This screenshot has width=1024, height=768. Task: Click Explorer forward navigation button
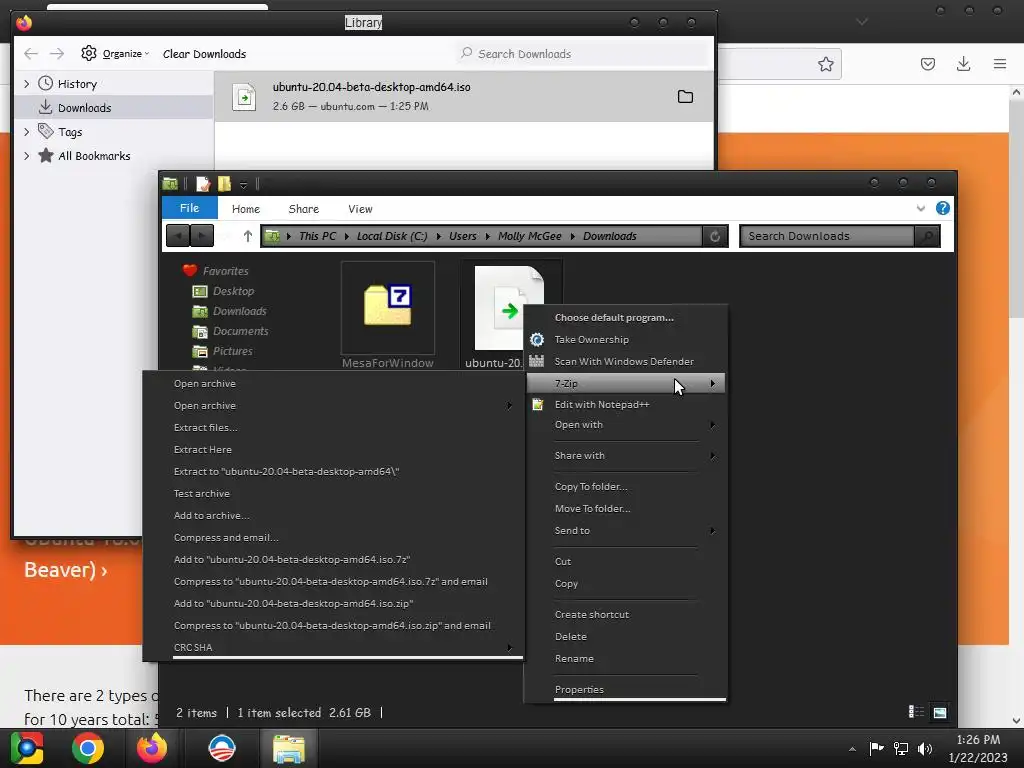(202, 236)
